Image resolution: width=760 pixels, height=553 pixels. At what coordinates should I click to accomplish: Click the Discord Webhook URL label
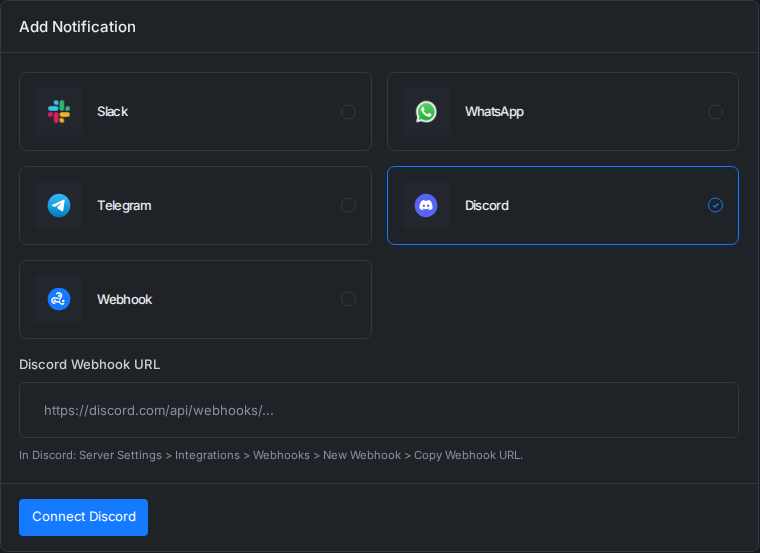pos(90,364)
